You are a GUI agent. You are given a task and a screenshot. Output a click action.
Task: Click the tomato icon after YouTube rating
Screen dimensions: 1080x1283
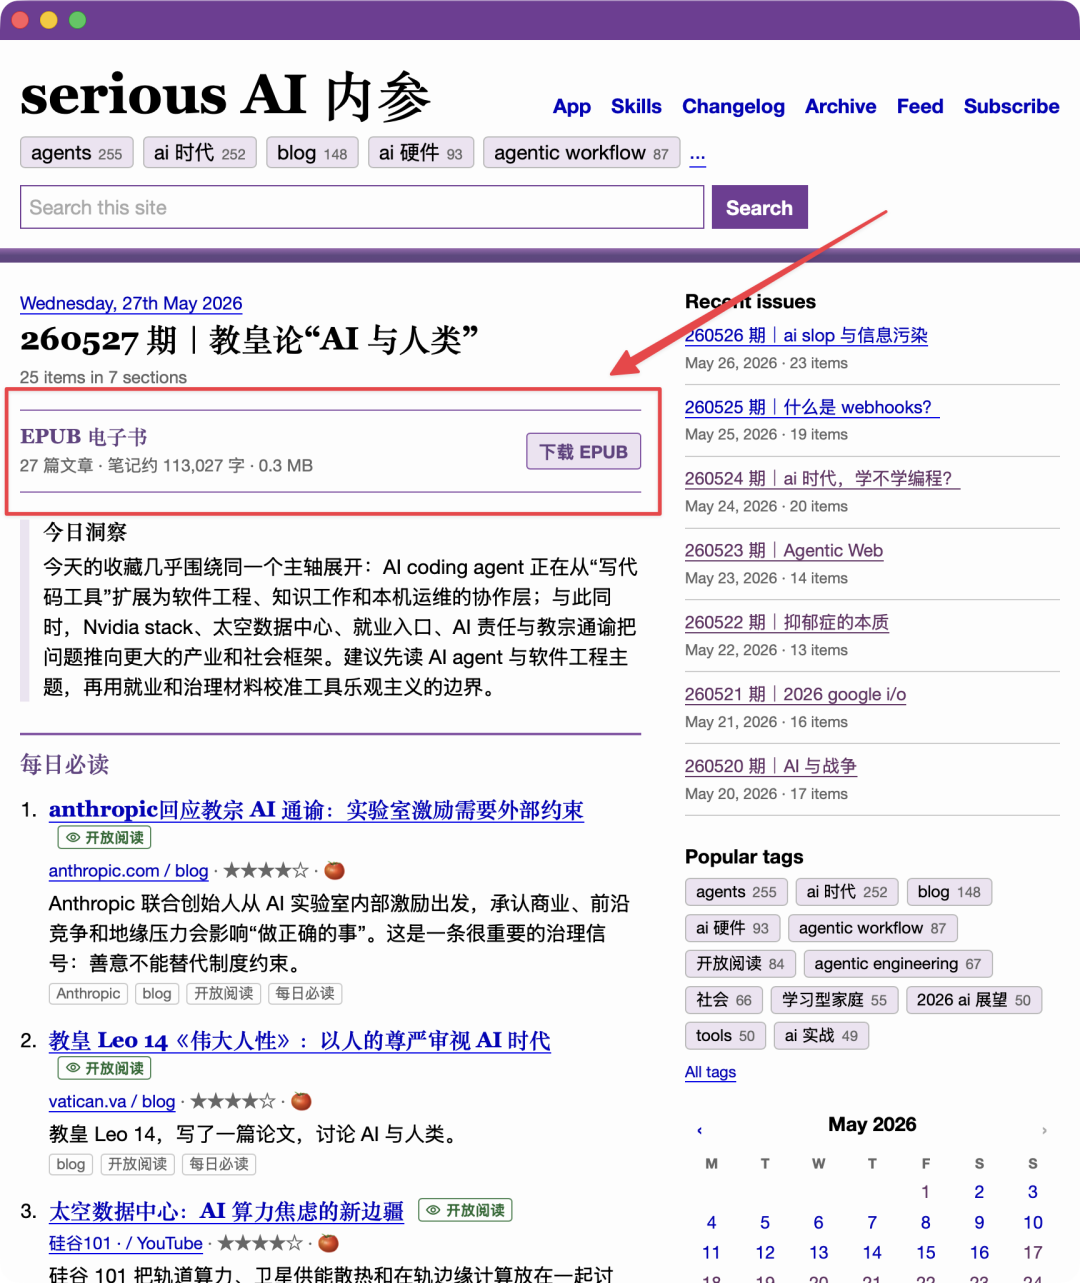pyautogui.click(x=328, y=1243)
